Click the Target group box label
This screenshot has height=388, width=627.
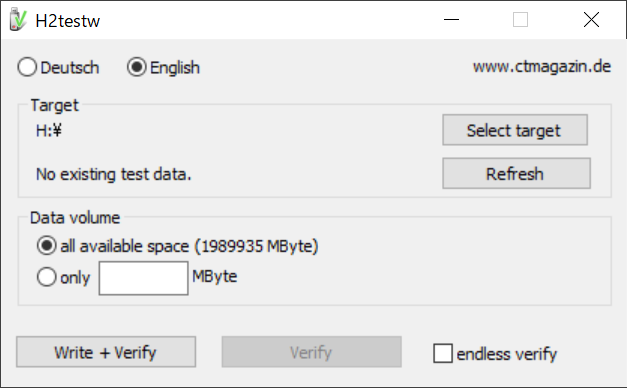55,105
